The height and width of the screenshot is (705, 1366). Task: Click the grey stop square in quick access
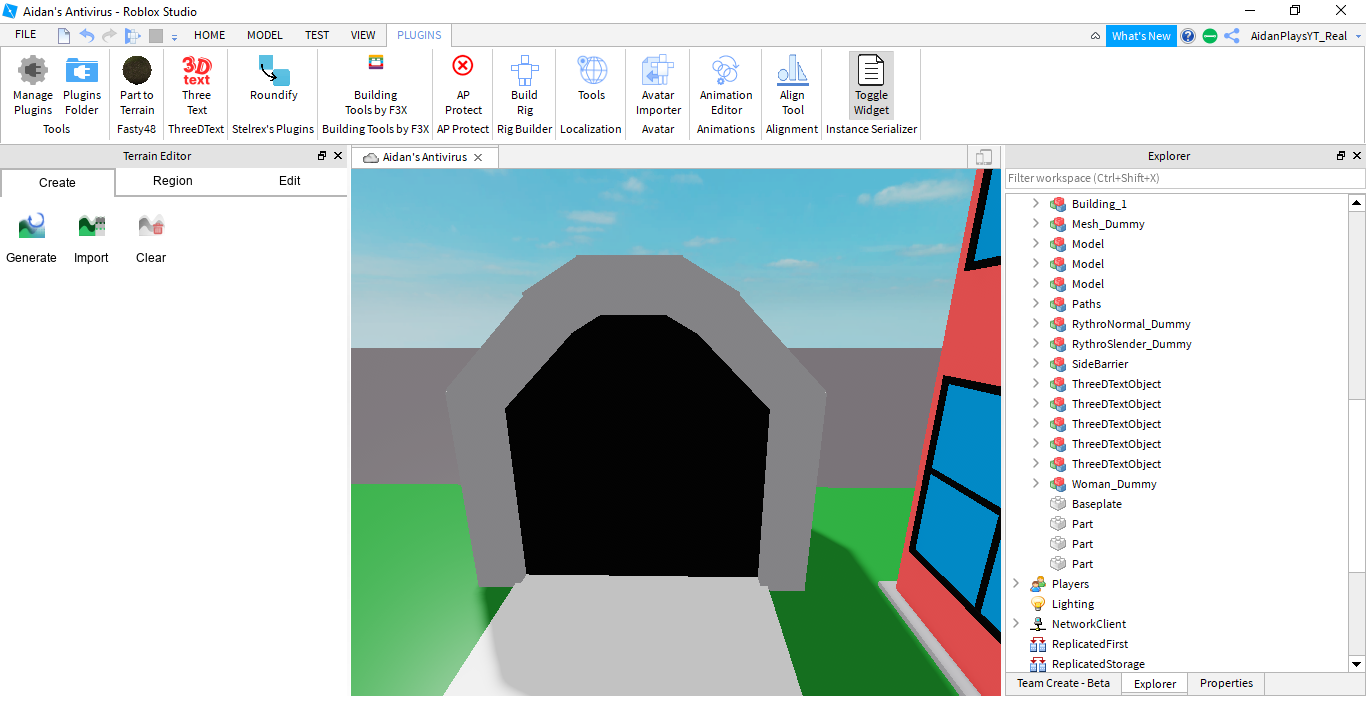156,36
